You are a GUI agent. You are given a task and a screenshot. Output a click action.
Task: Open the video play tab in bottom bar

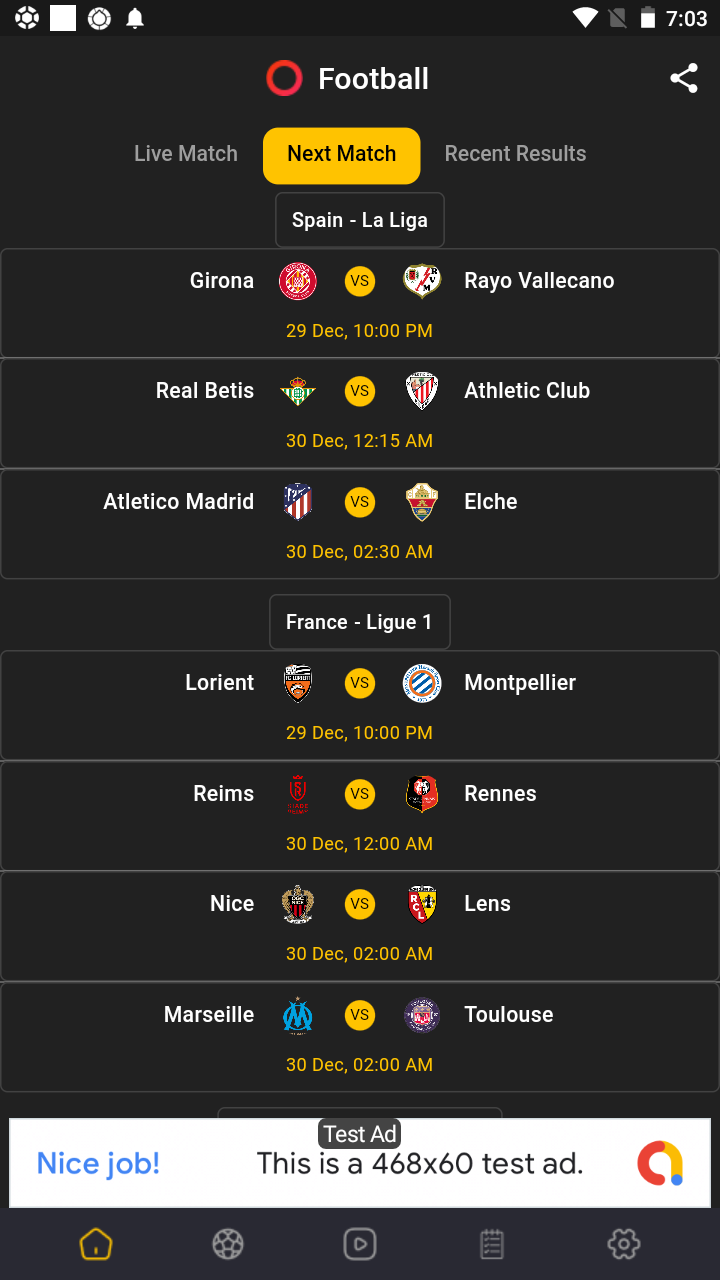click(360, 1244)
